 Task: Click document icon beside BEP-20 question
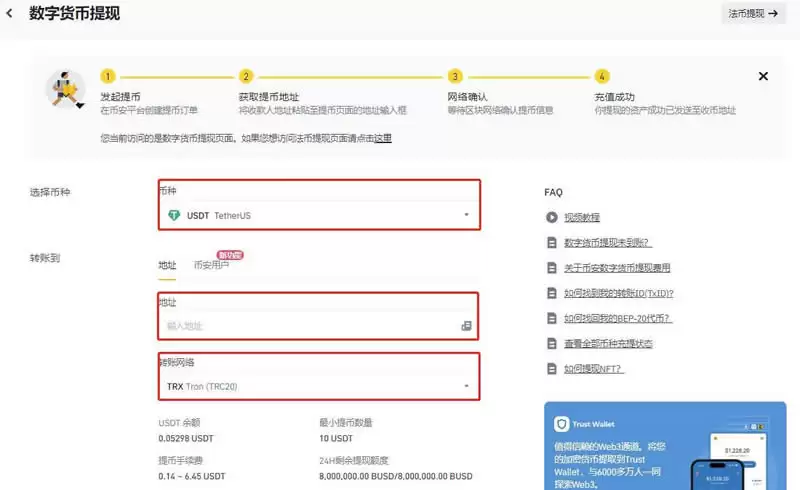point(552,318)
